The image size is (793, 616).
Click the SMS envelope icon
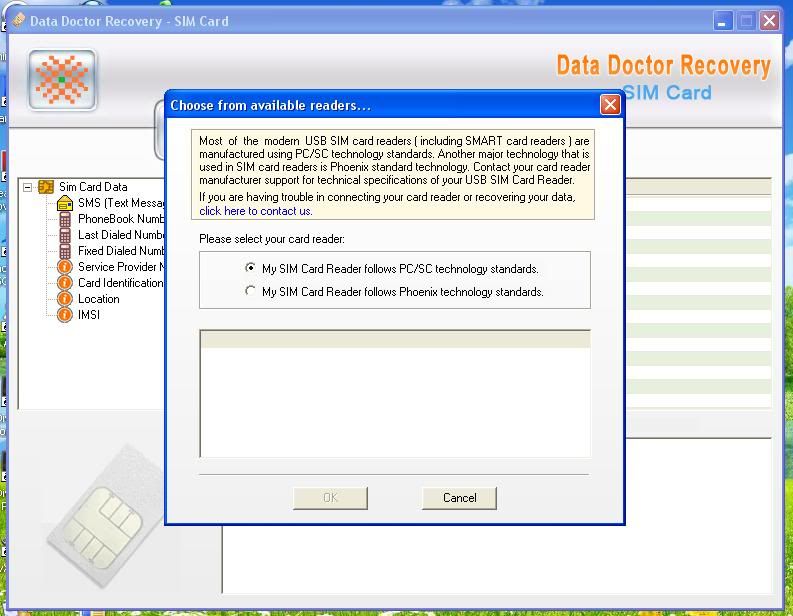[x=65, y=203]
